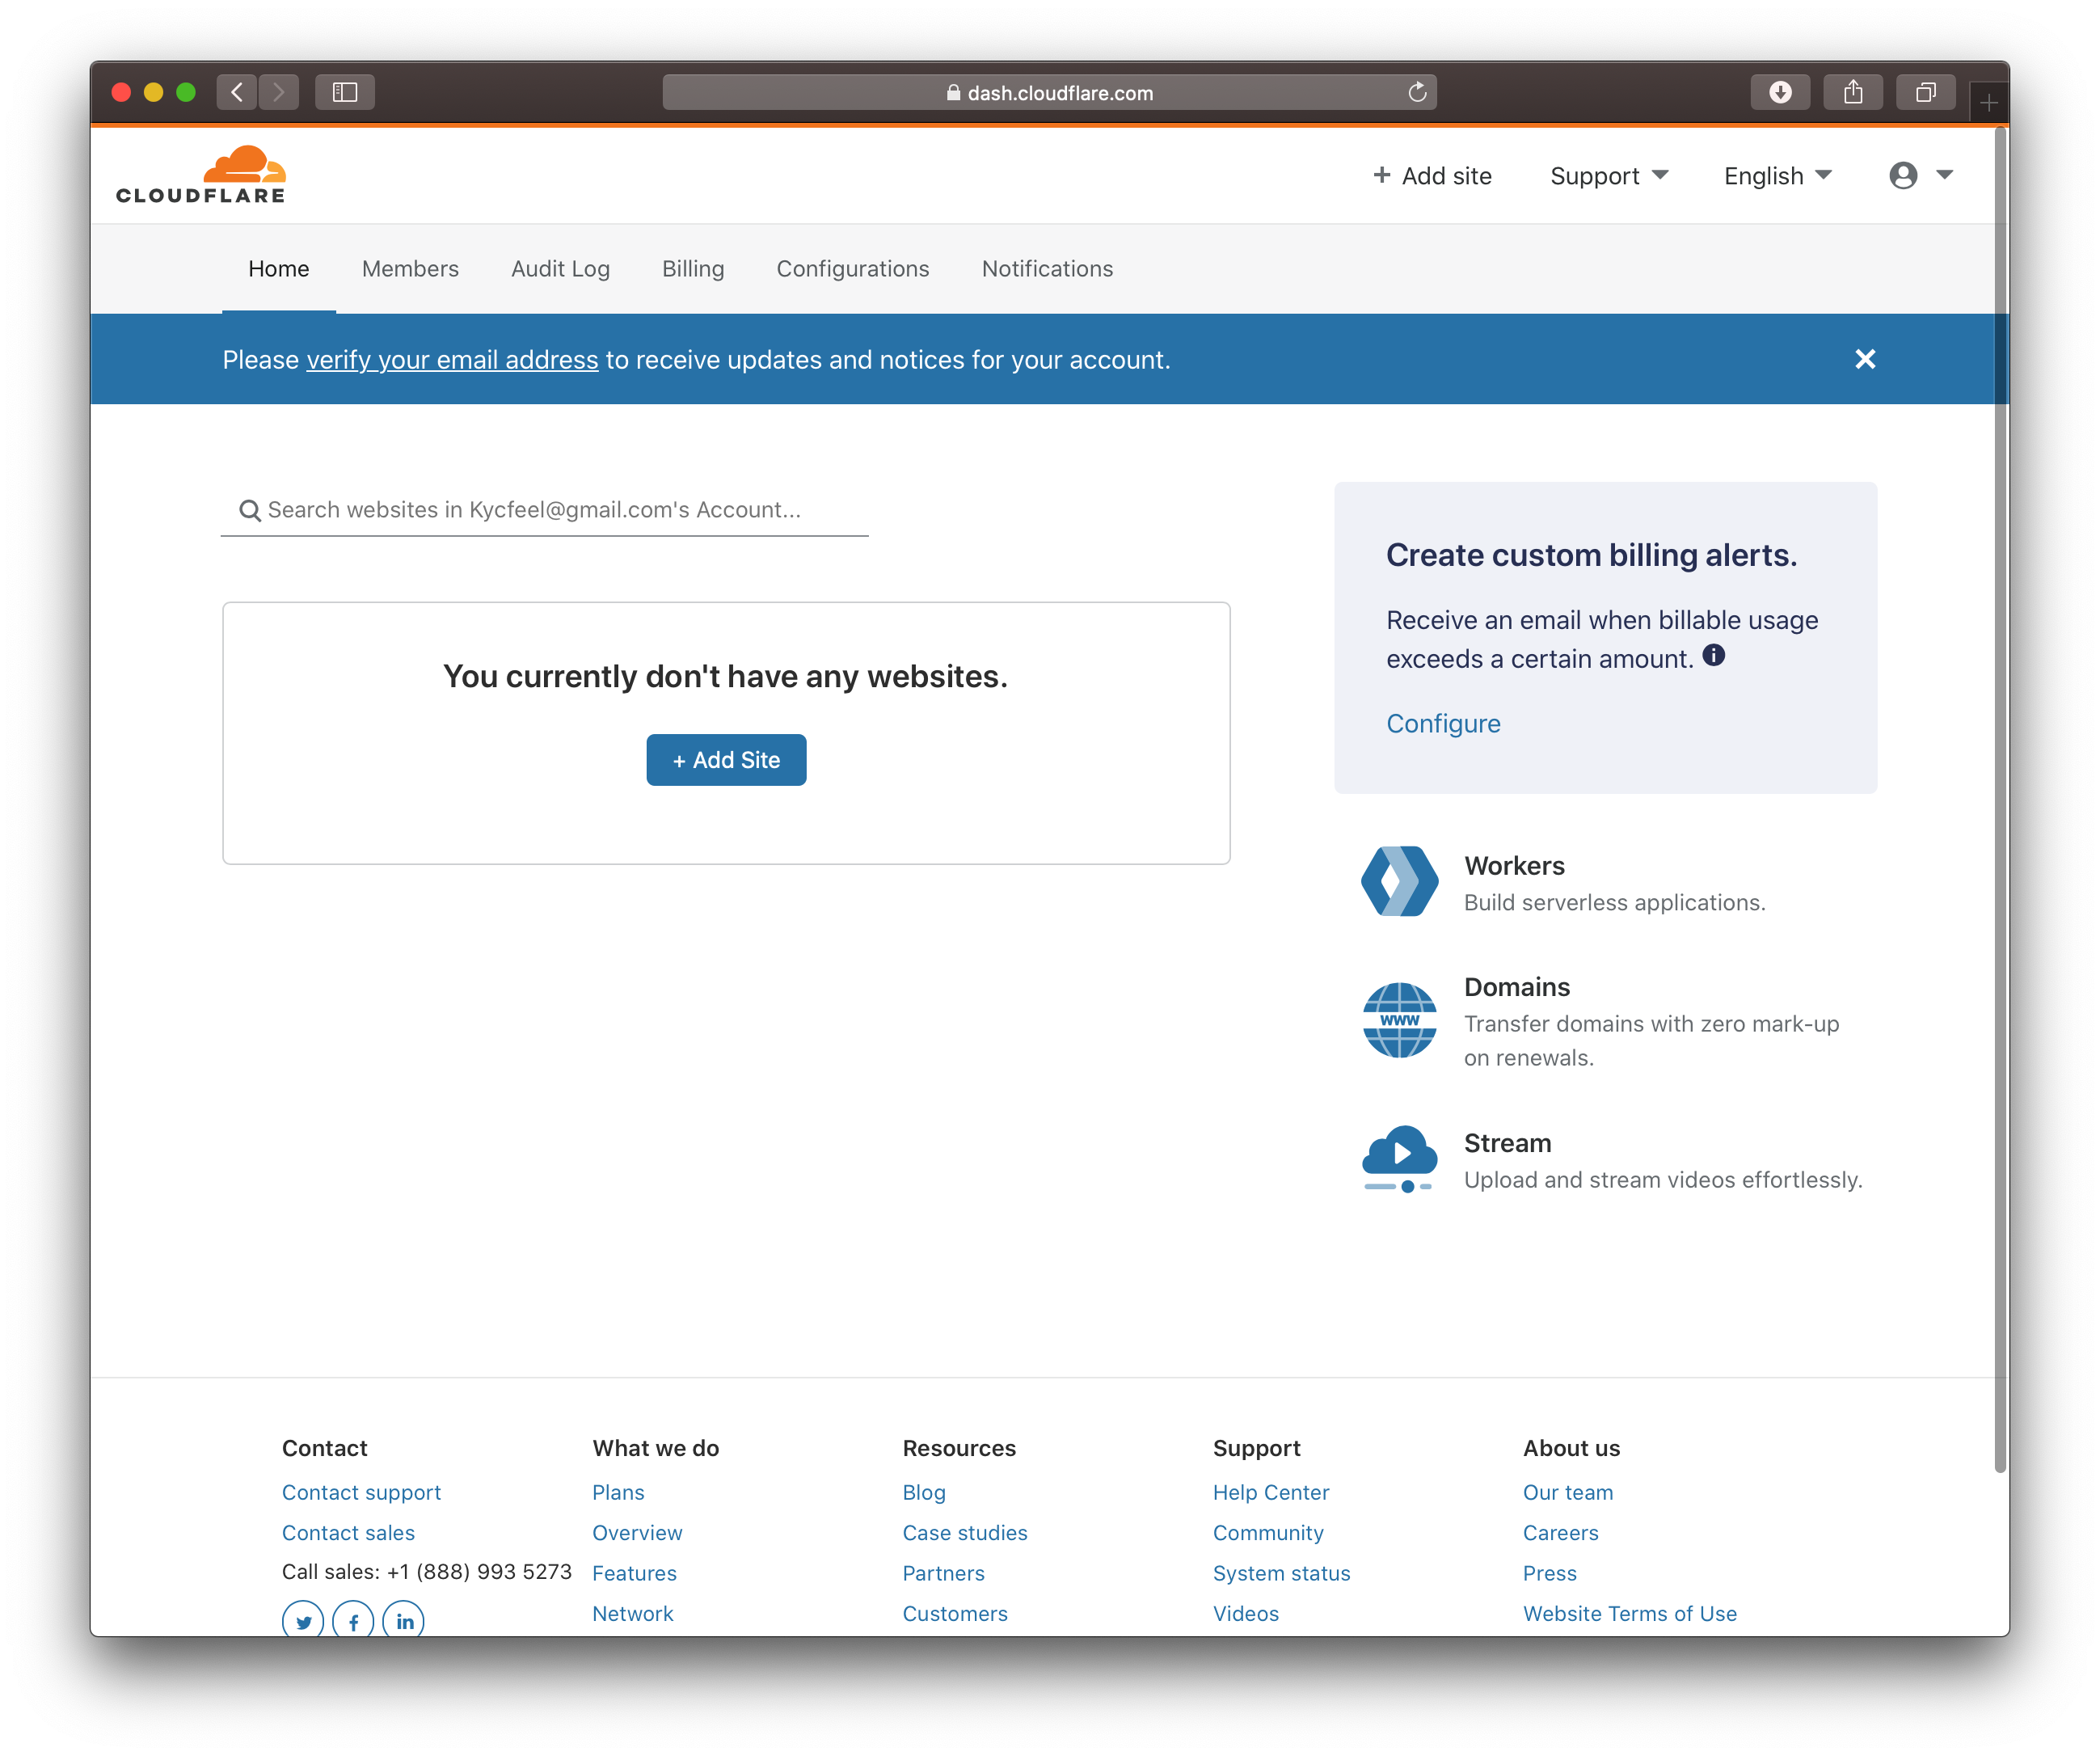Reload the page with the refresh icon
Viewport: 2100px width, 1756px height.
(1417, 92)
